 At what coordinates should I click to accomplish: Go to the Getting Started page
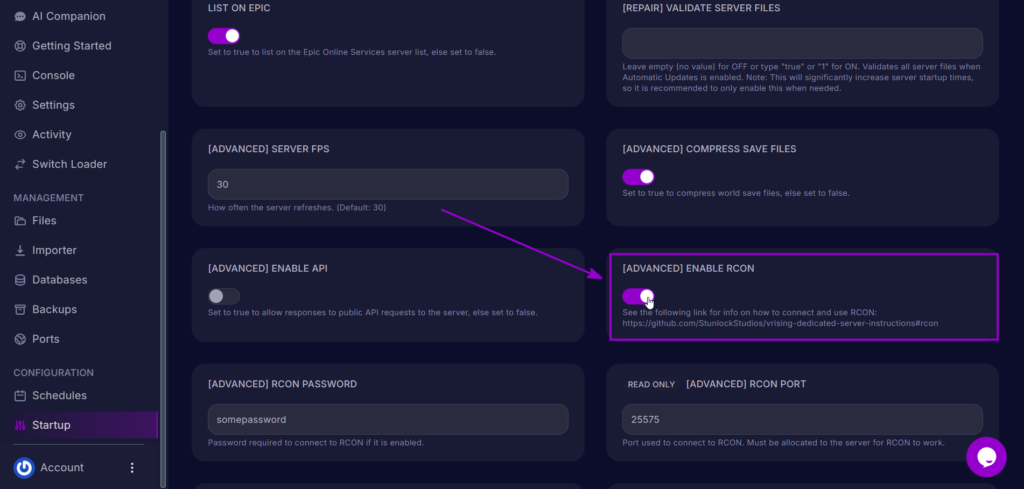(72, 46)
